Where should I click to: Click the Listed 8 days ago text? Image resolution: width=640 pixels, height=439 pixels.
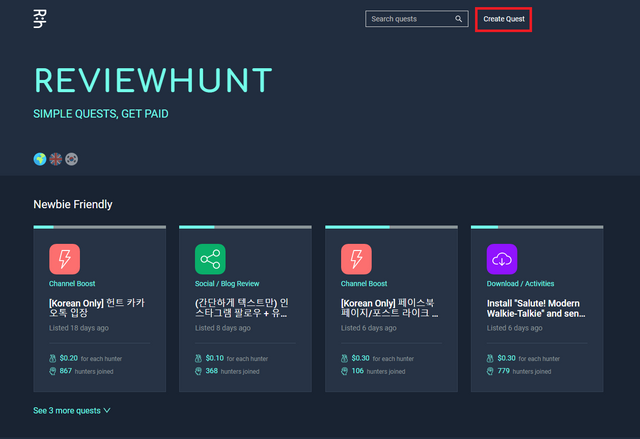[x=223, y=328]
